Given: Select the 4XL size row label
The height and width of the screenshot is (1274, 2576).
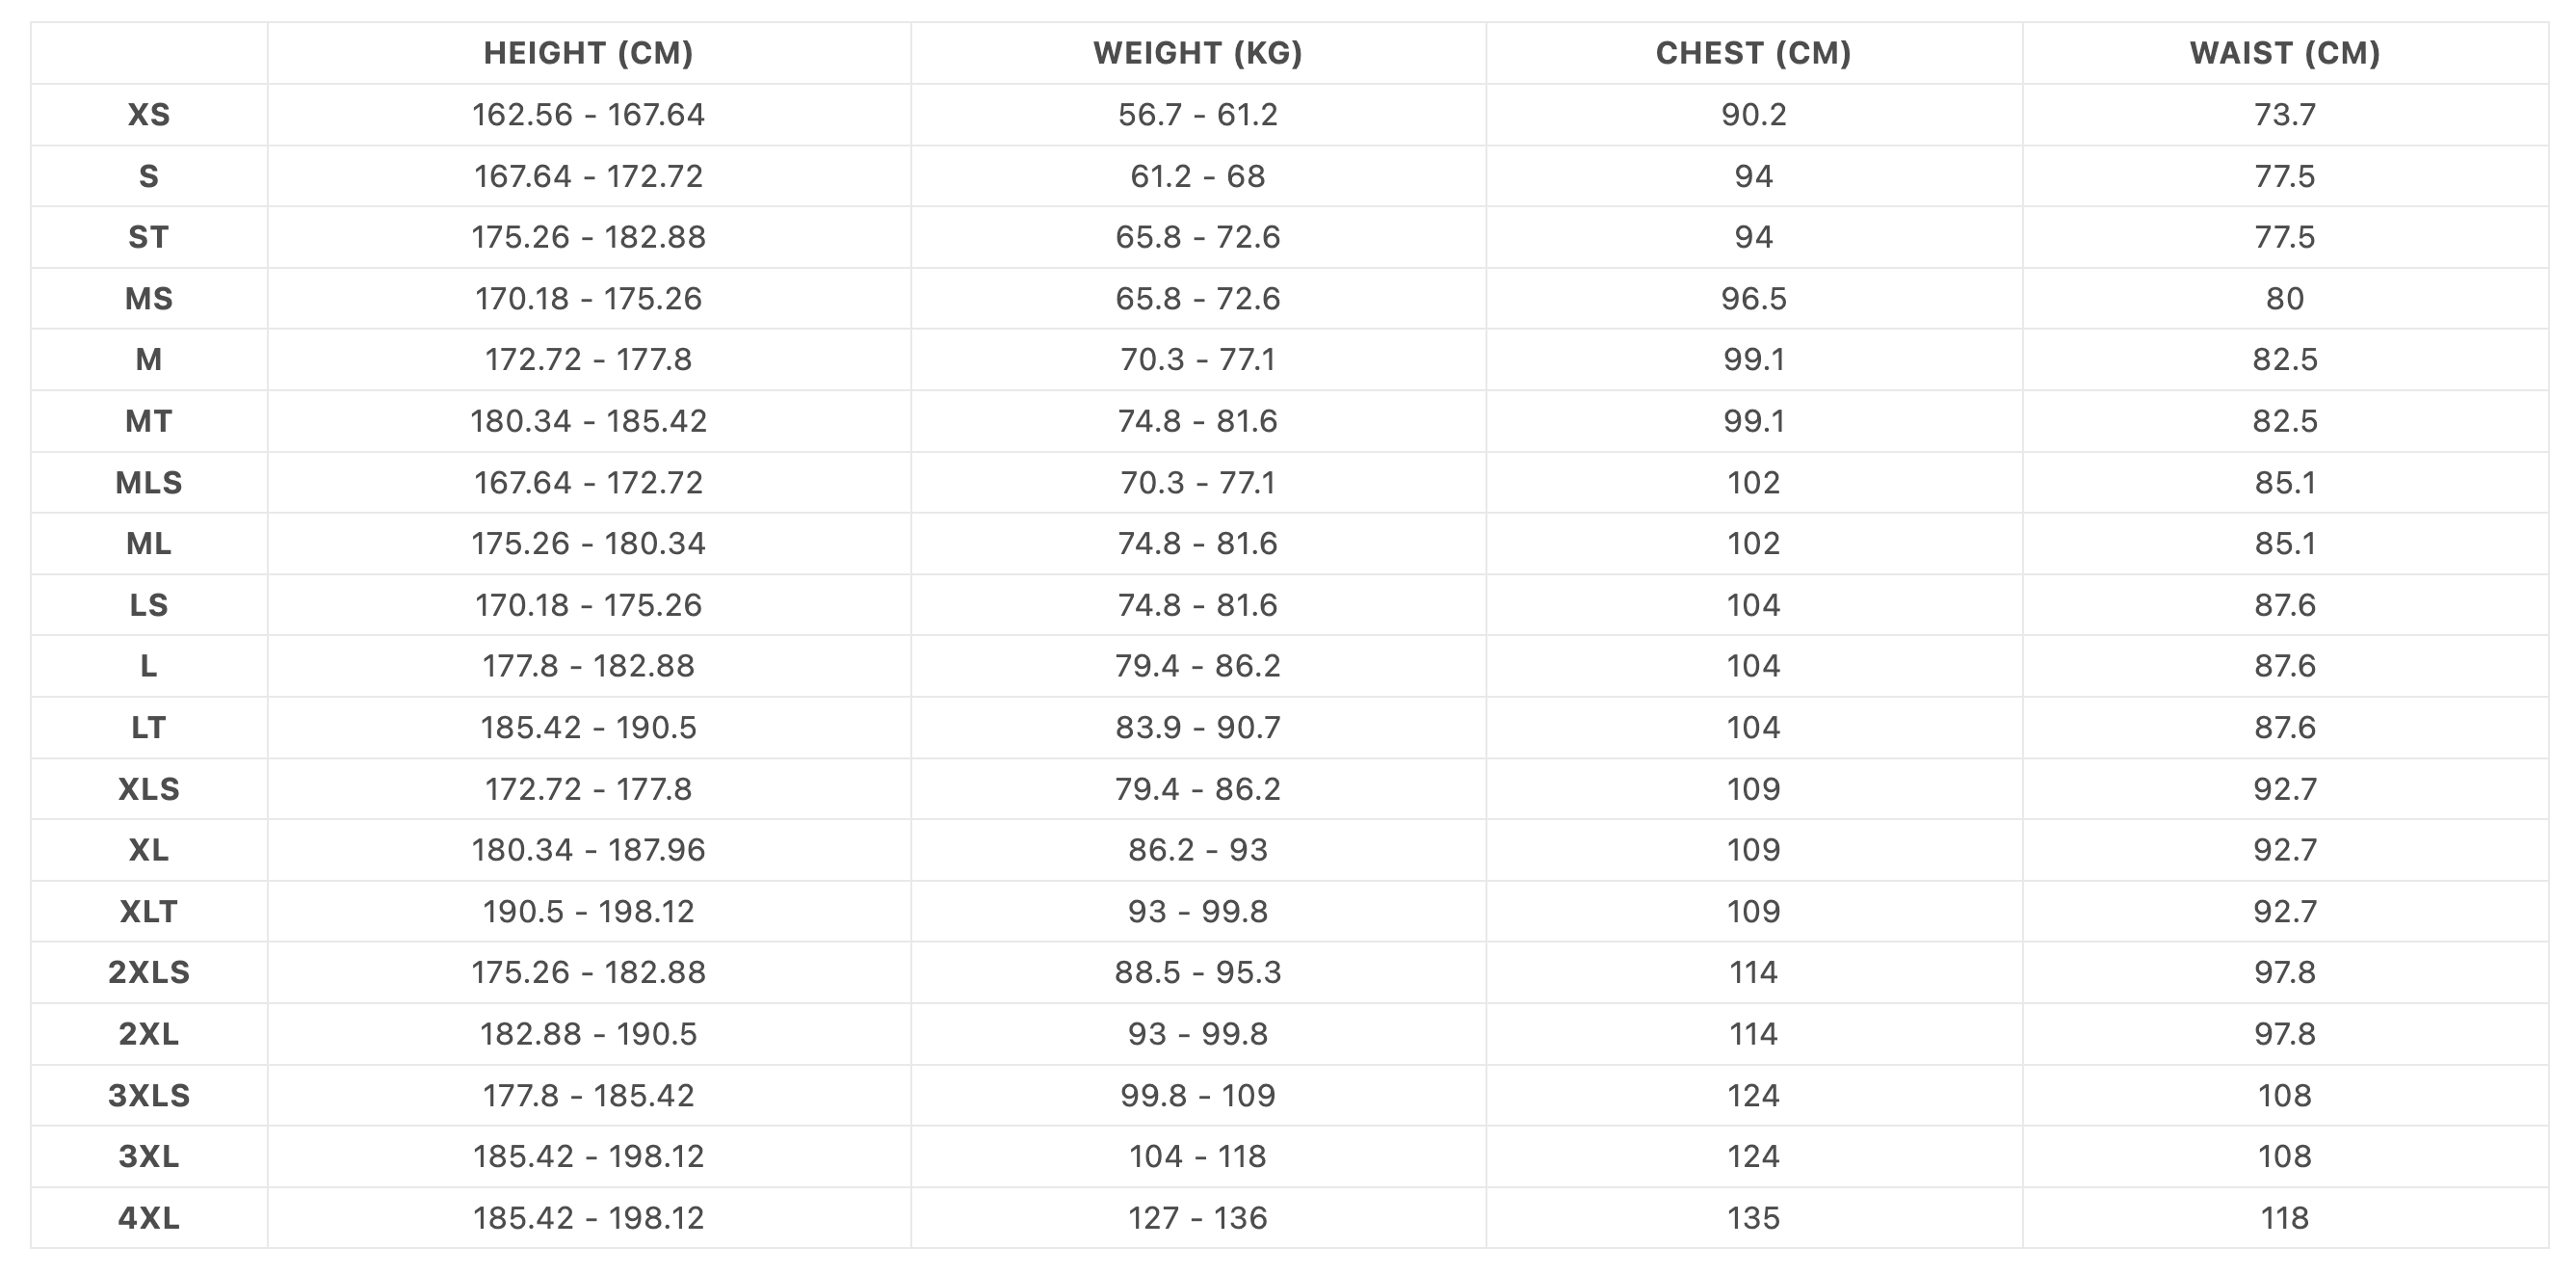Looking at the screenshot, I should [x=149, y=1218].
